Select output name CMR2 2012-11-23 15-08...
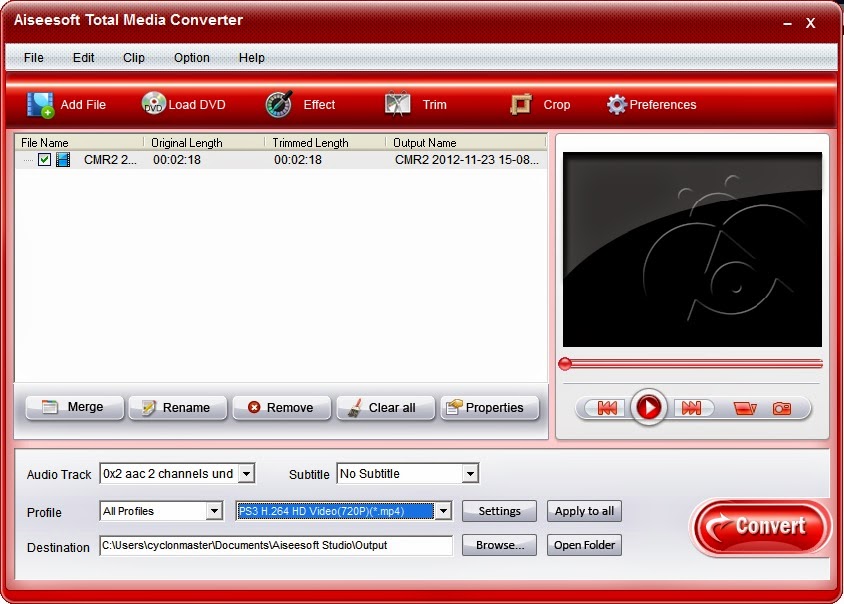The height and width of the screenshot is (604, 844). 466,160
